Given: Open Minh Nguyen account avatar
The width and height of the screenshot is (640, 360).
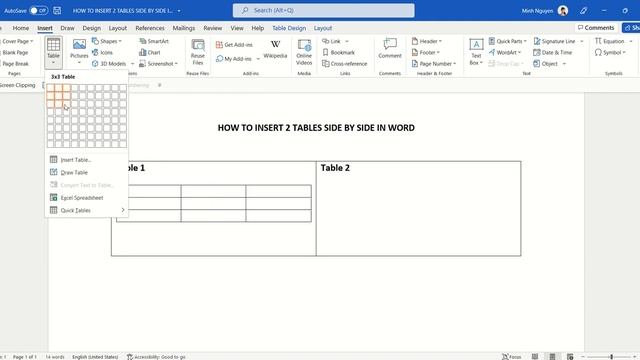Looking at the screenshot, I should point(563,11).
